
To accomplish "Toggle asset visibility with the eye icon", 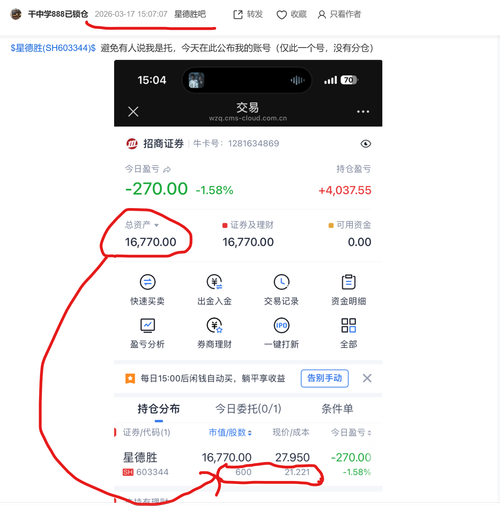I will (366, 144).
